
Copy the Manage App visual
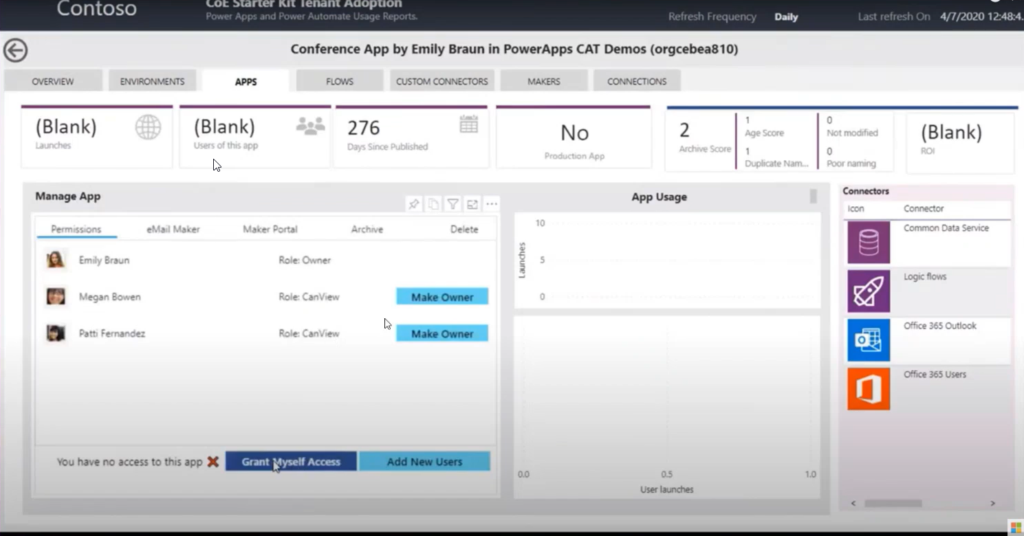tap(433, 204)
